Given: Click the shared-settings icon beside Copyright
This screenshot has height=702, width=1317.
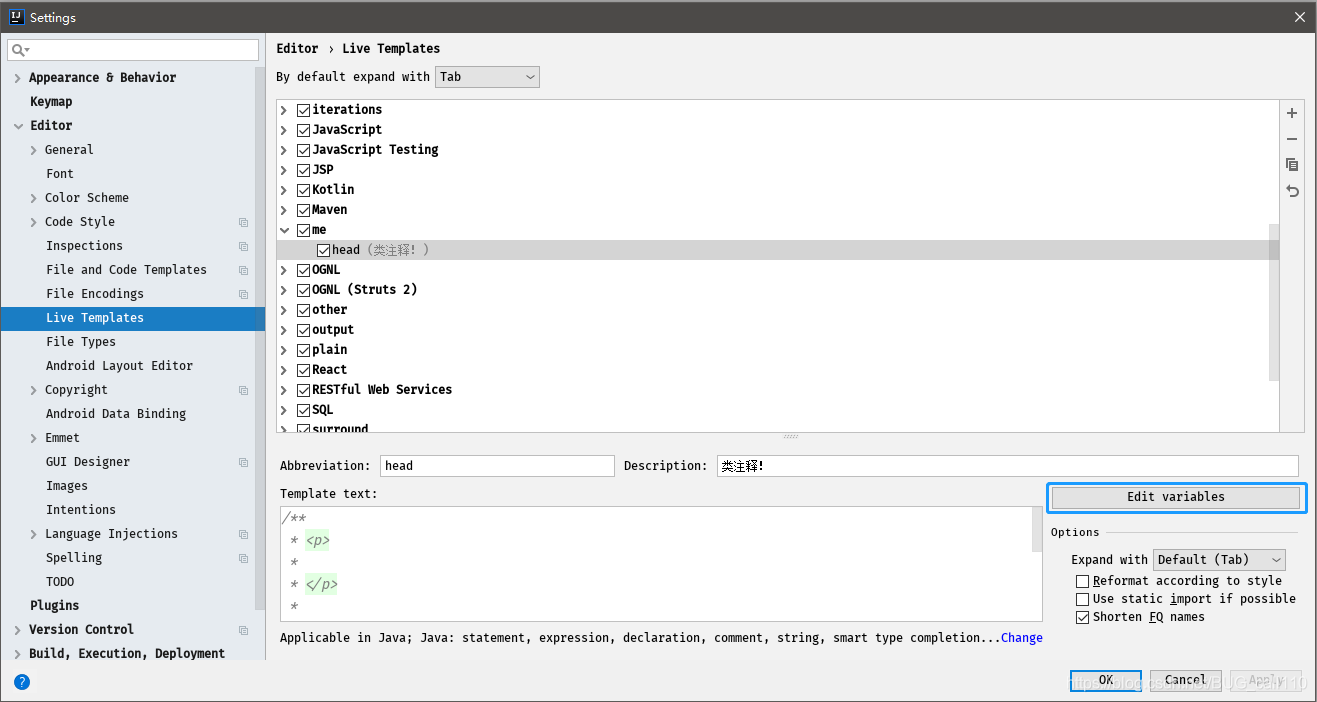Looking at the screenshot, I should [242, 389].
